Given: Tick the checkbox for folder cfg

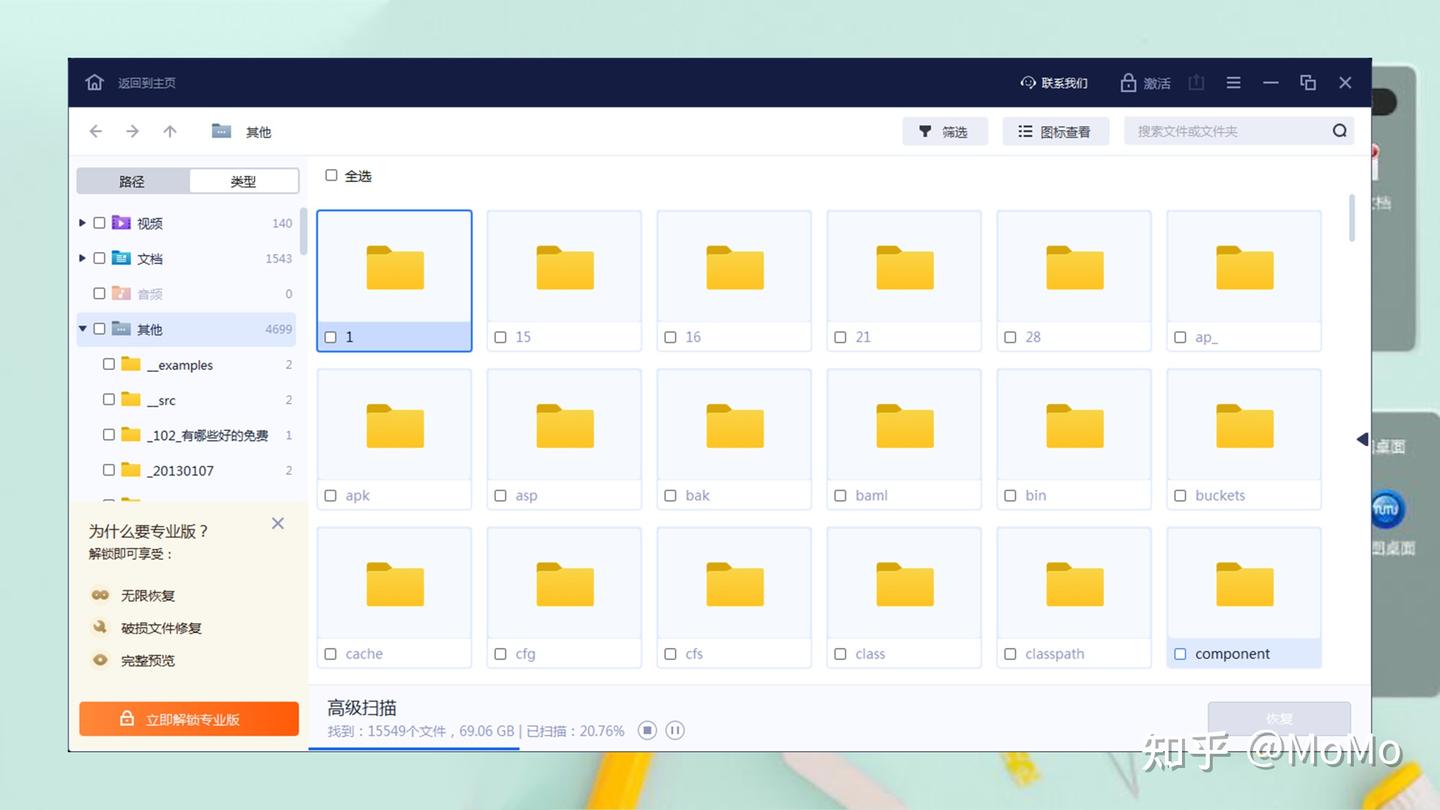Looking at the screenshot, I should [x=500, y=654].
